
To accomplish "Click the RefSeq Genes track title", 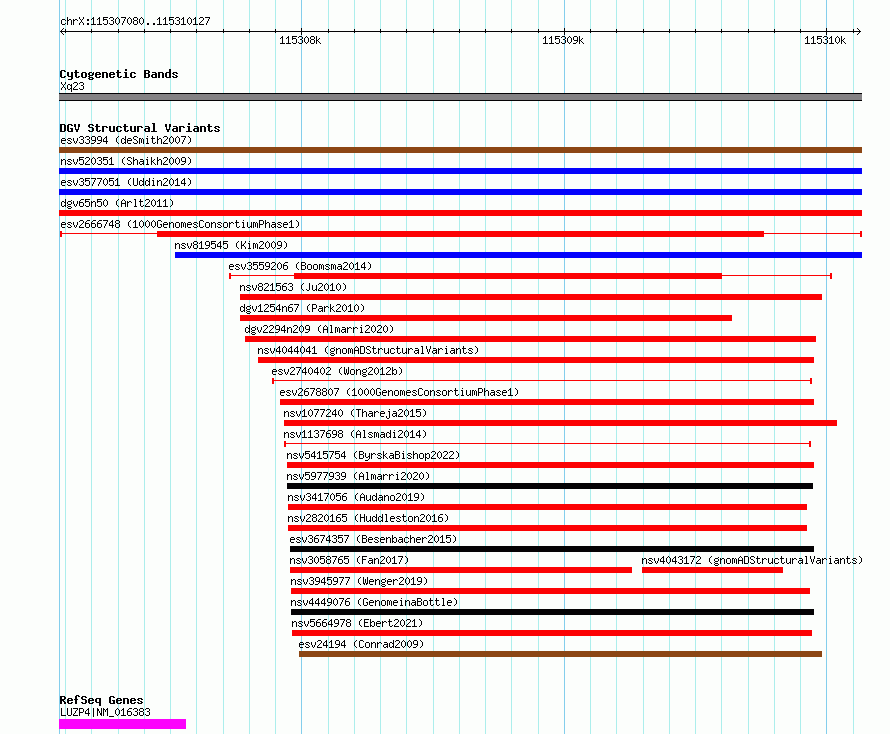I will pyautogui.click(x=101, y=700).
